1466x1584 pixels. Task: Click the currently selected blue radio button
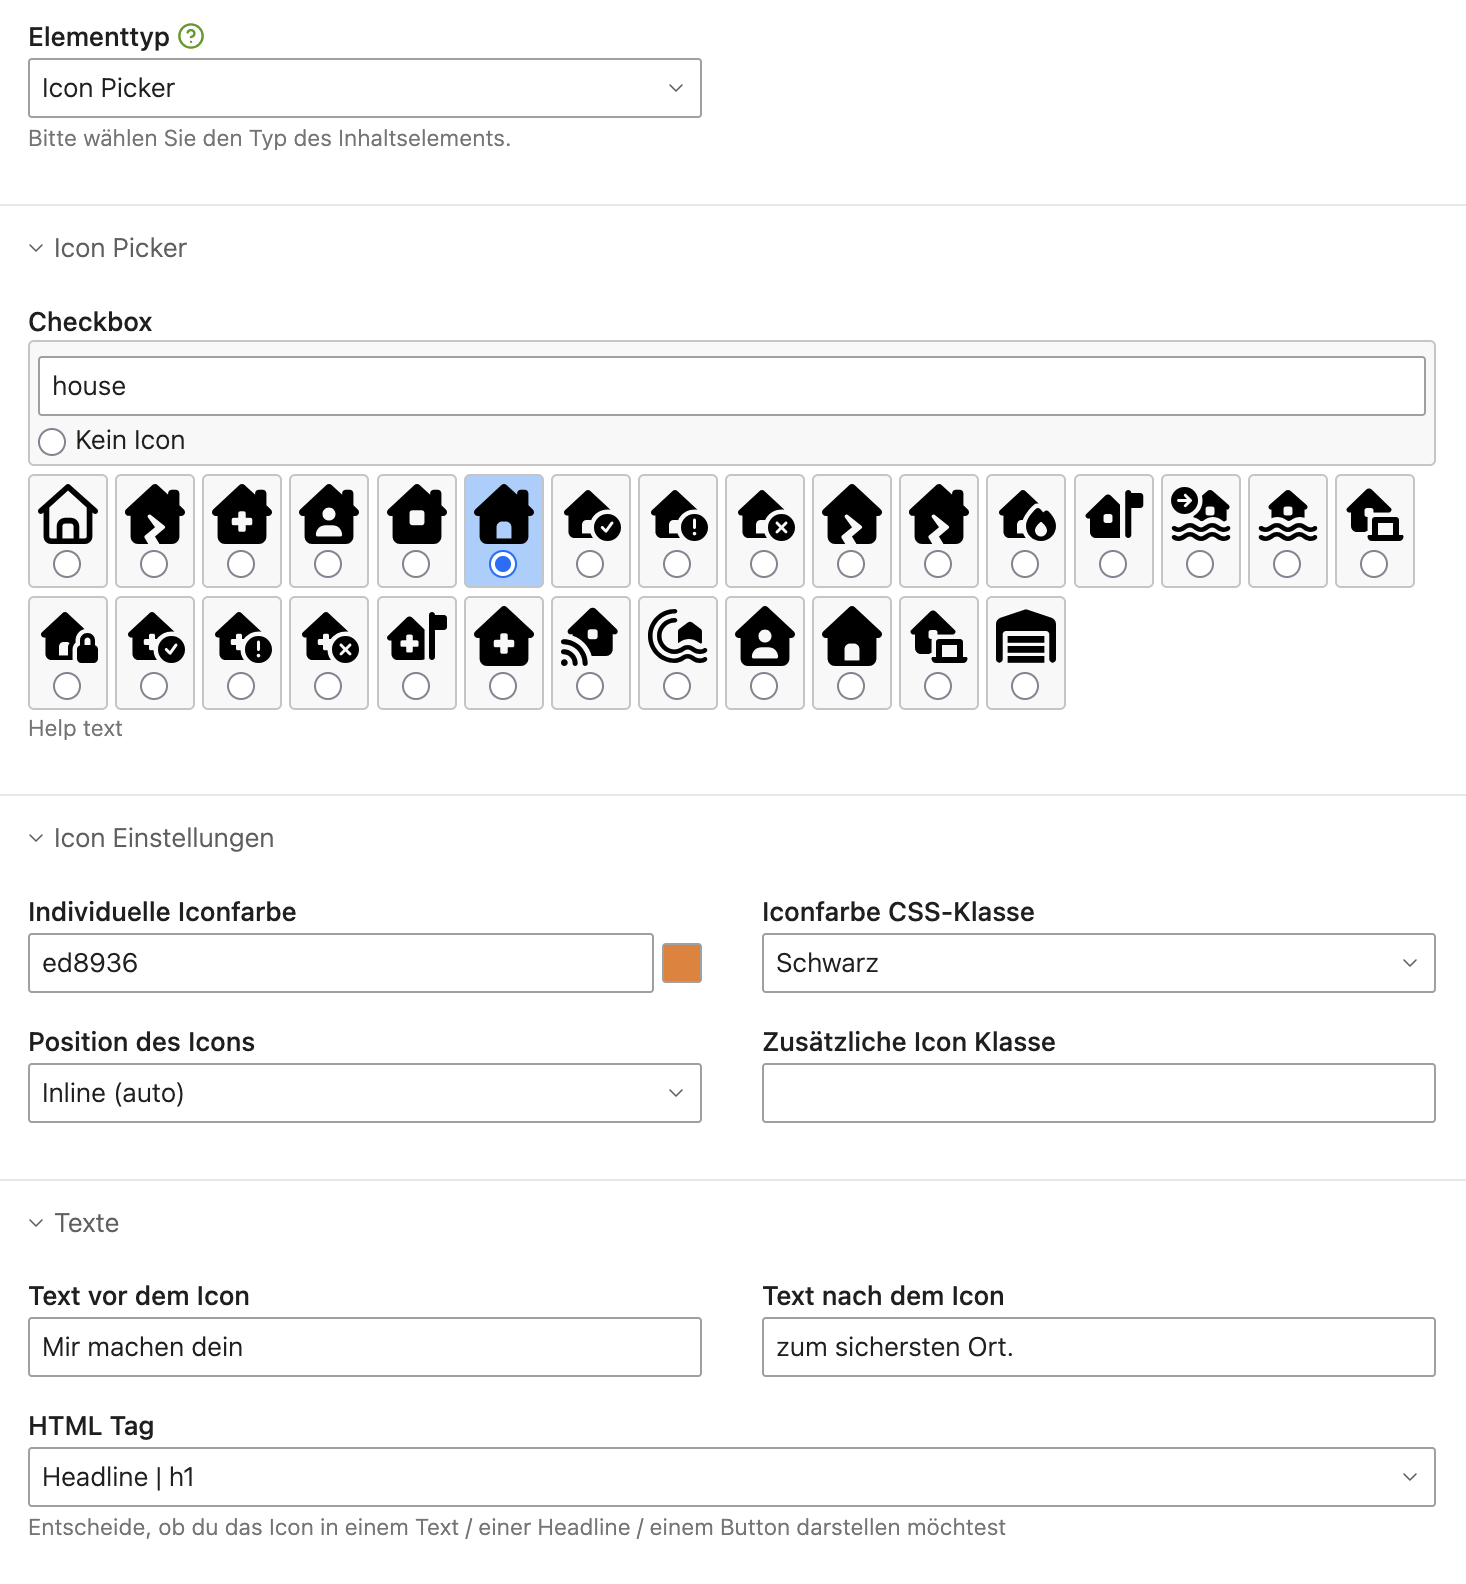coord(503,564)
